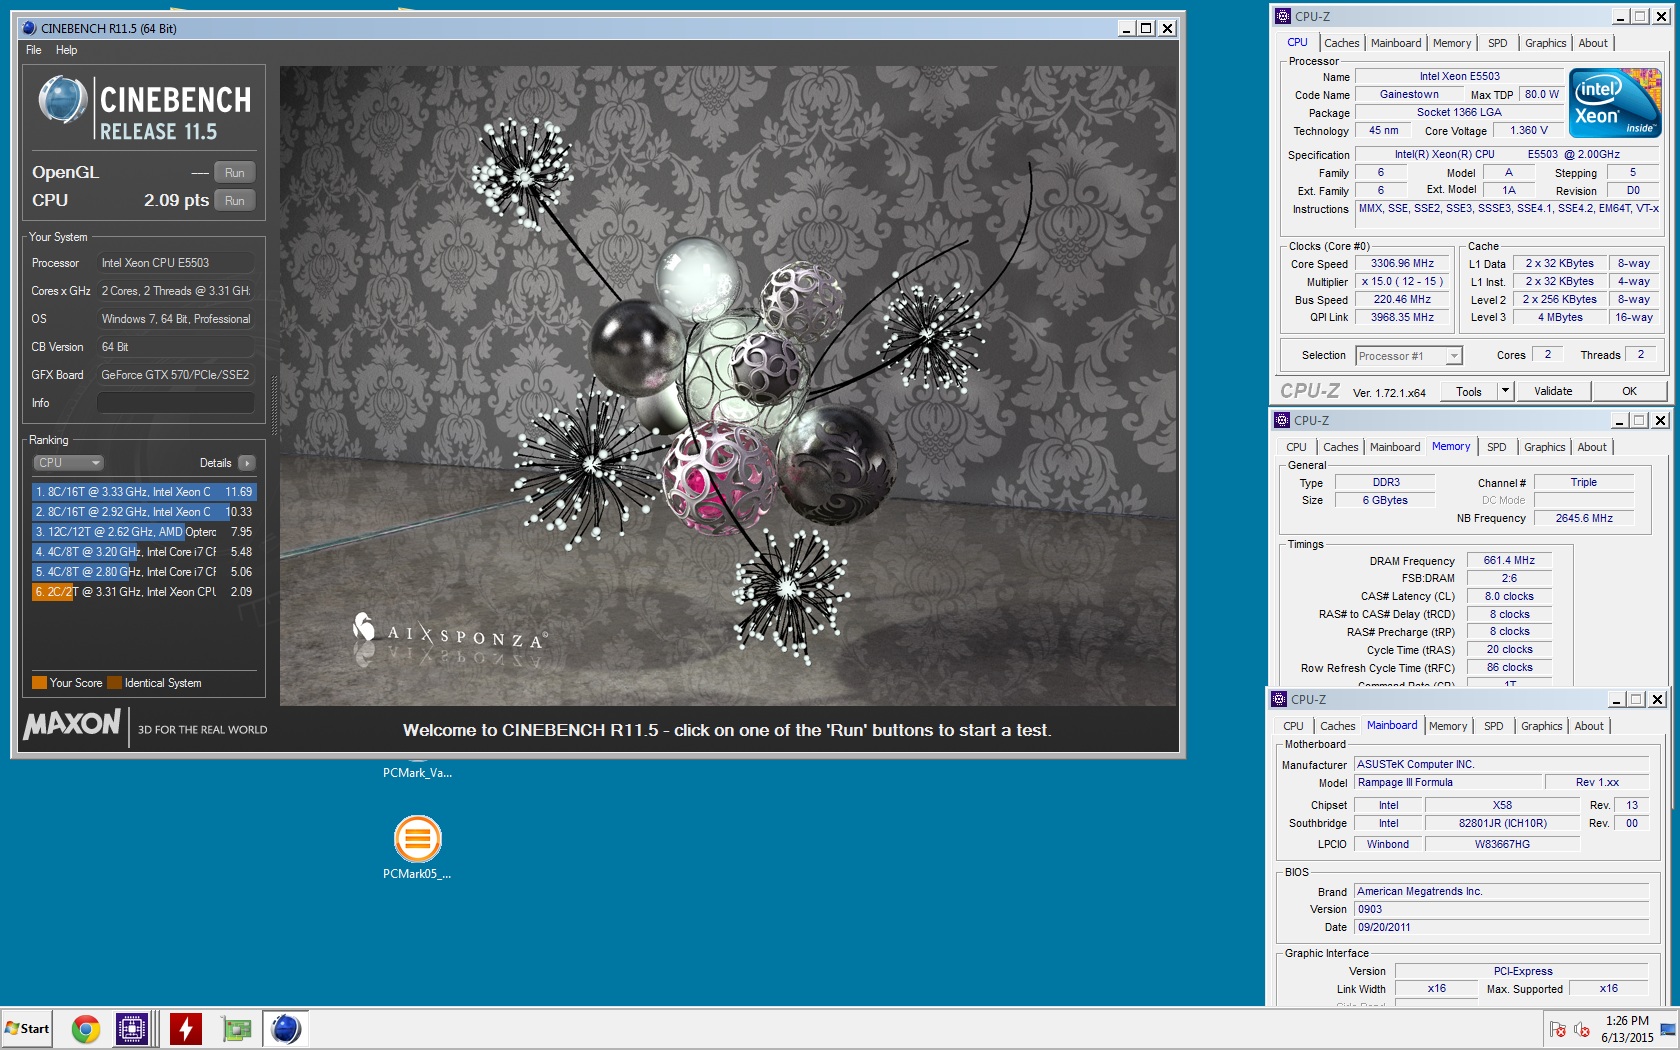Switch to Mainboard tab in top CPU-Z window
This screenshot has height=1050, width=1680.
point(1396,43)
